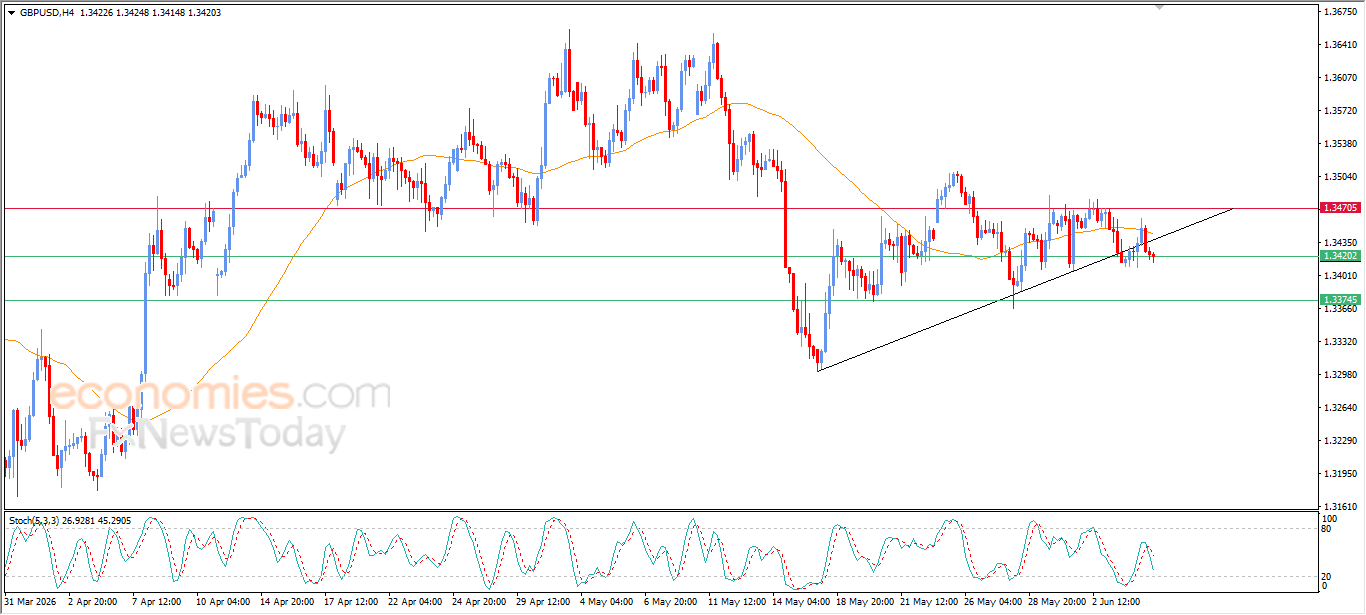Click the 17 Apr 12:00 time label

coord(351,603)
